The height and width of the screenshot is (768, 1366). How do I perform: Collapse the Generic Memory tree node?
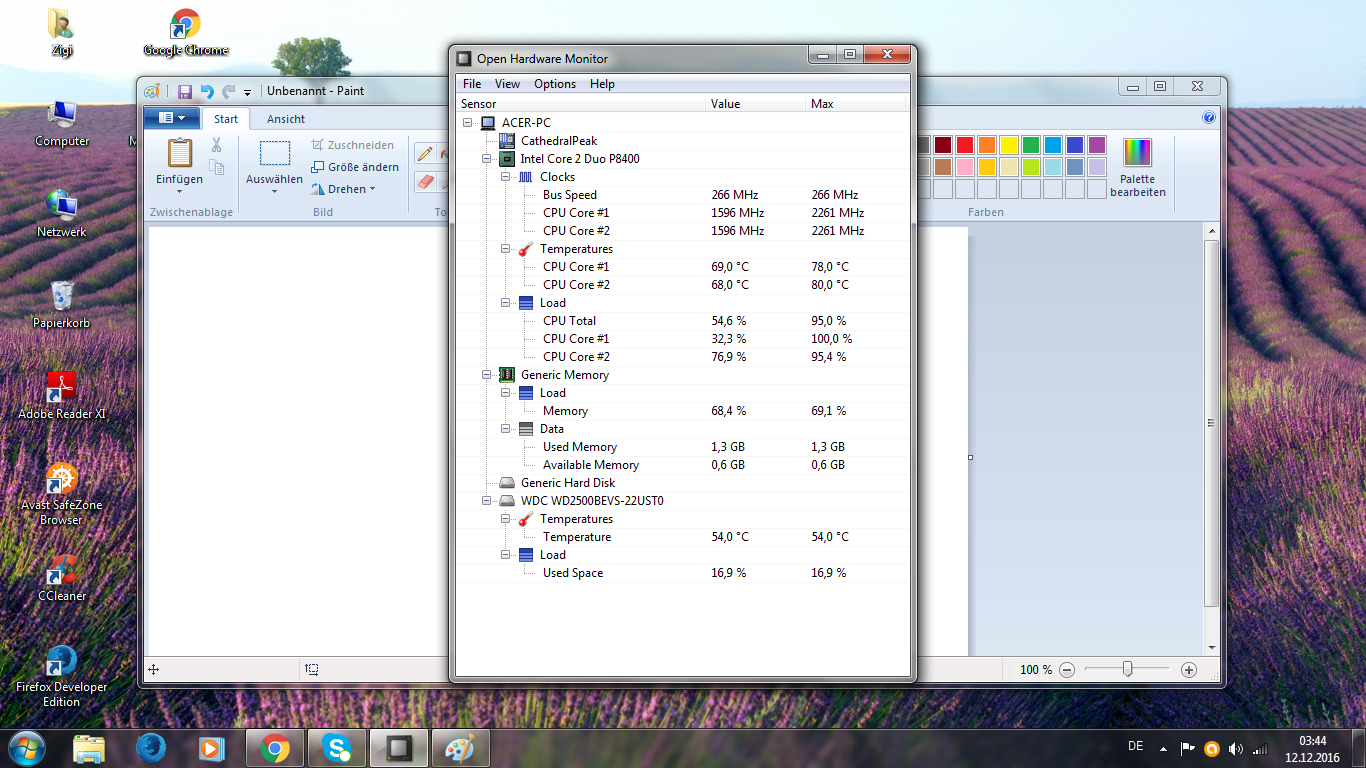pos(487,375)
